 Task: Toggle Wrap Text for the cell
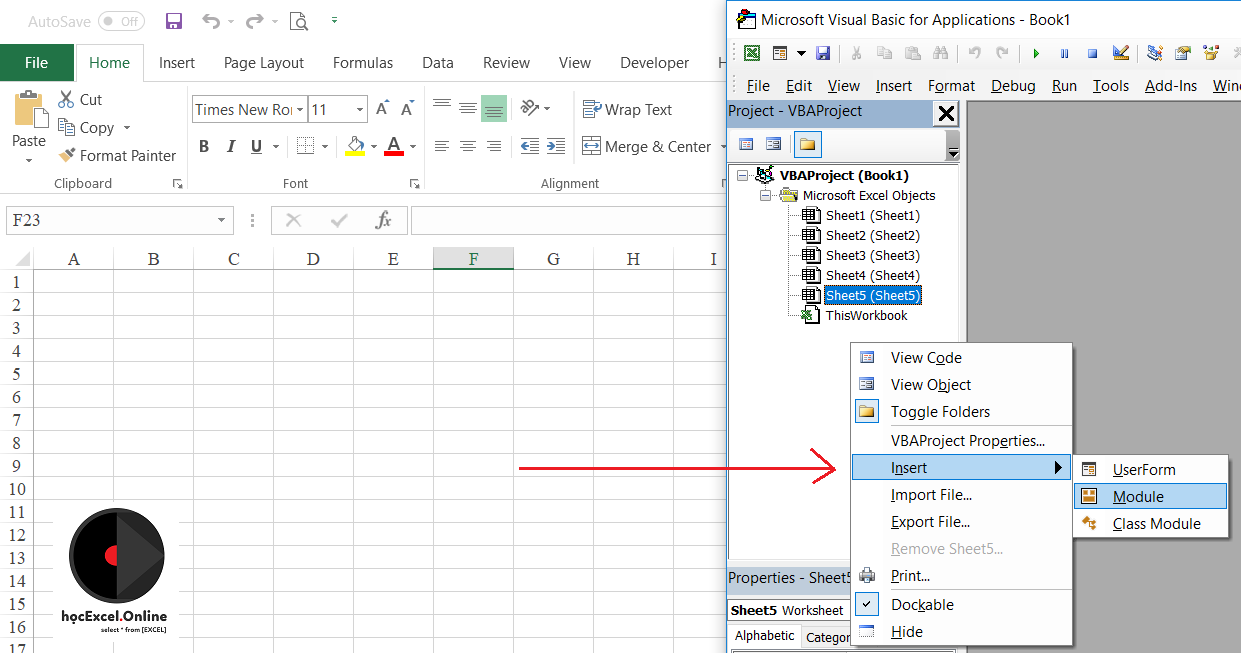tap(626, 109)
